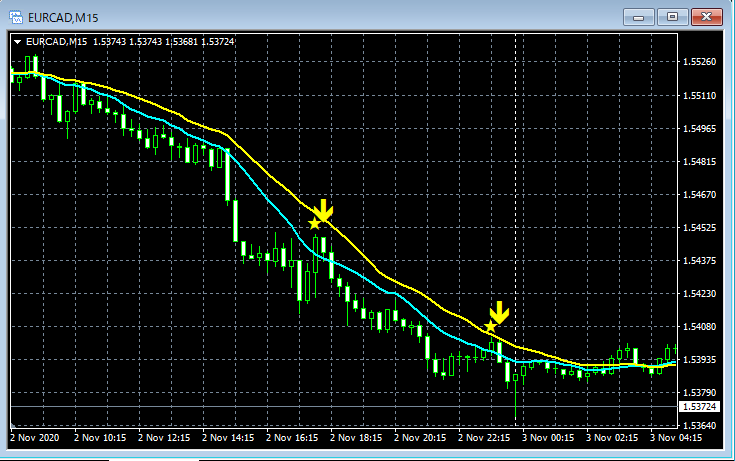735x461 pixels.
Task: Click time axis label 2 Nov 18:15
Action: [x=356, y=438]
